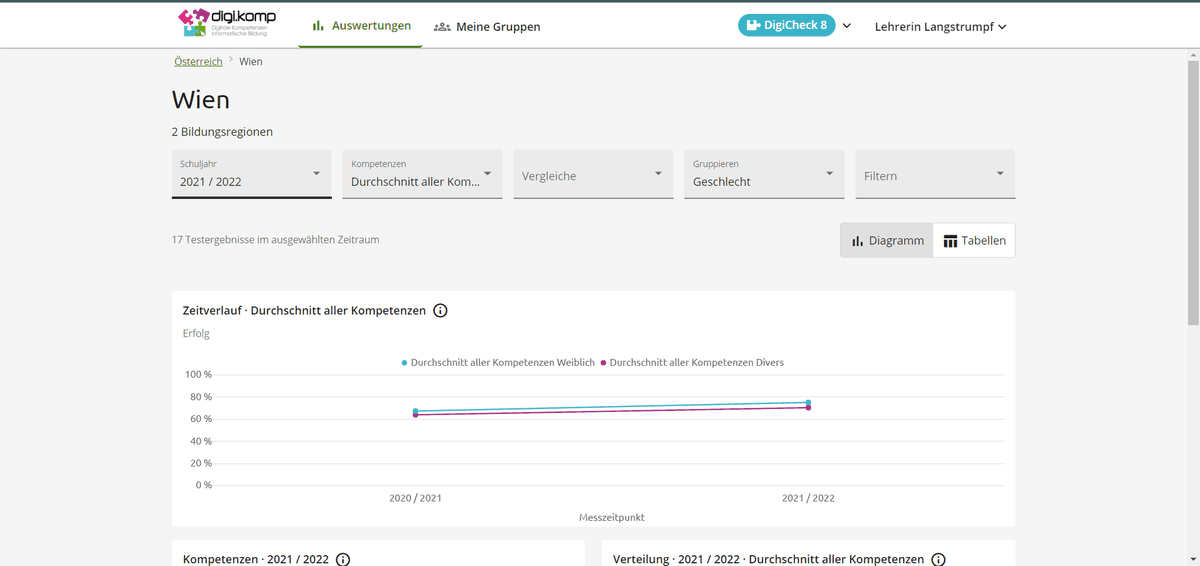The height and width of the screenshot is (566, 1200).
Task: Click info icon beside Verteilung heading
Action: tap(938, 560)
